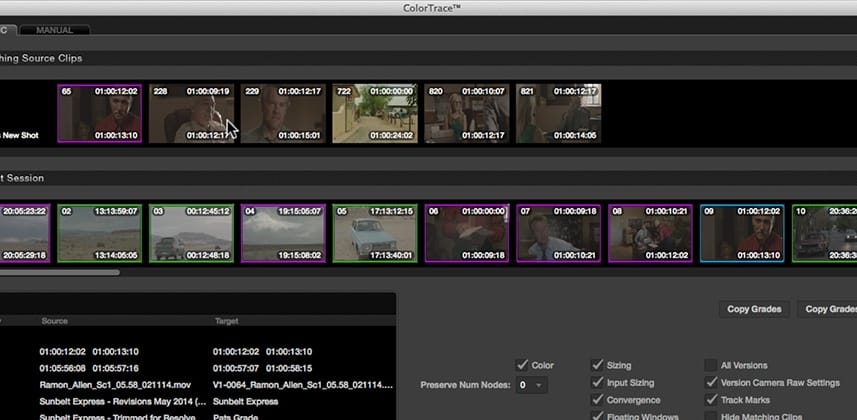857x420 pixels.
Task: Select source clip thumbnail 228
Action: point(191,113)
